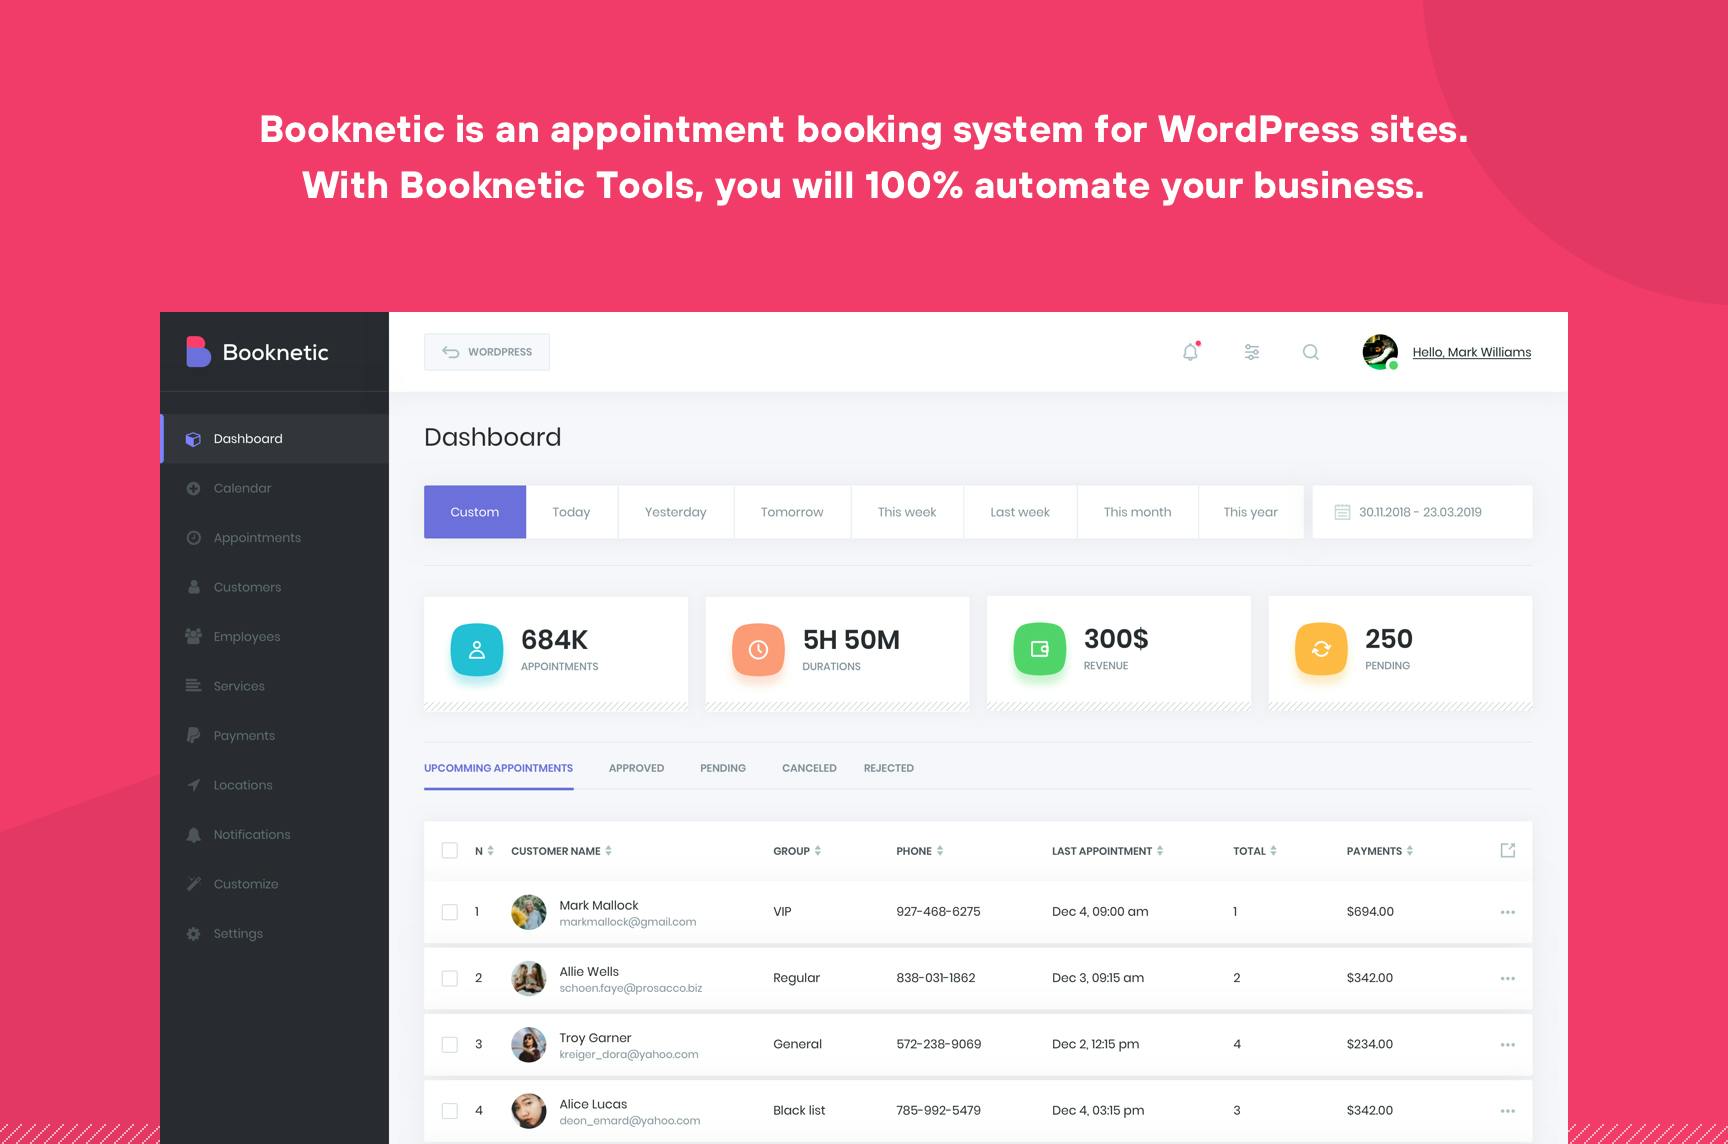Click phone number 838-031-1862

coord(936,978)
